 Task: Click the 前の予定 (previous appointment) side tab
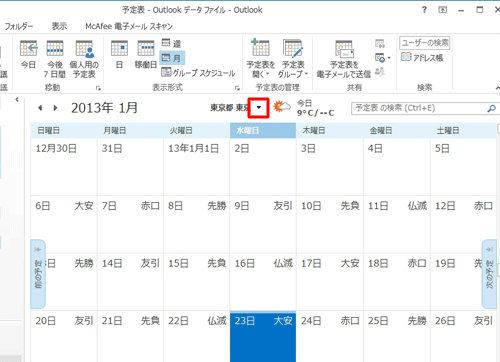point(38,274)
